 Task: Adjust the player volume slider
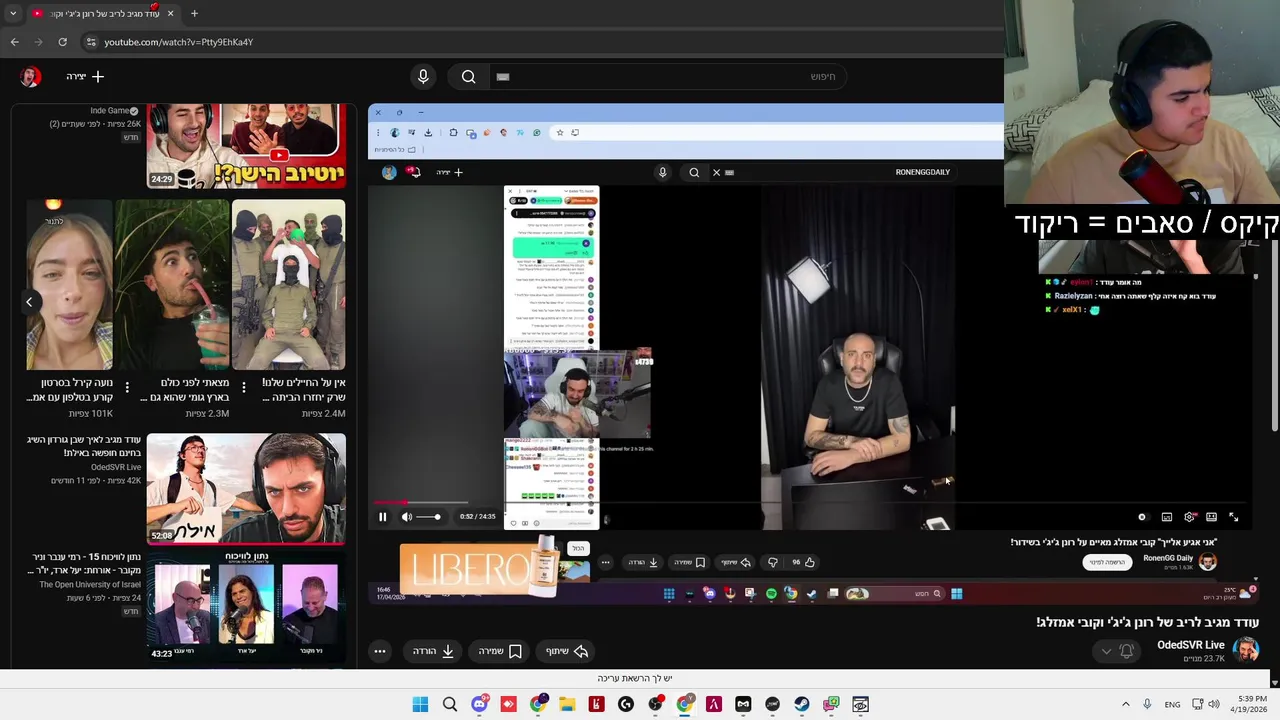point(428,517)
